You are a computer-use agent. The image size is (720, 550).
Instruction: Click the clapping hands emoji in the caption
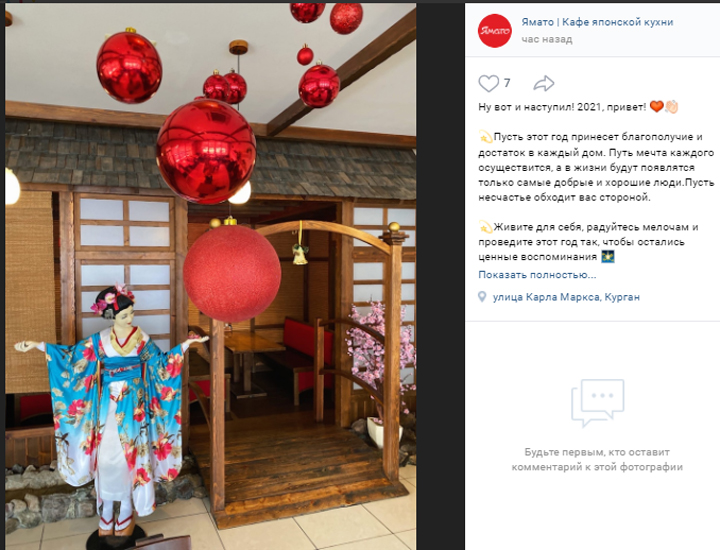[x=671, y=107]
